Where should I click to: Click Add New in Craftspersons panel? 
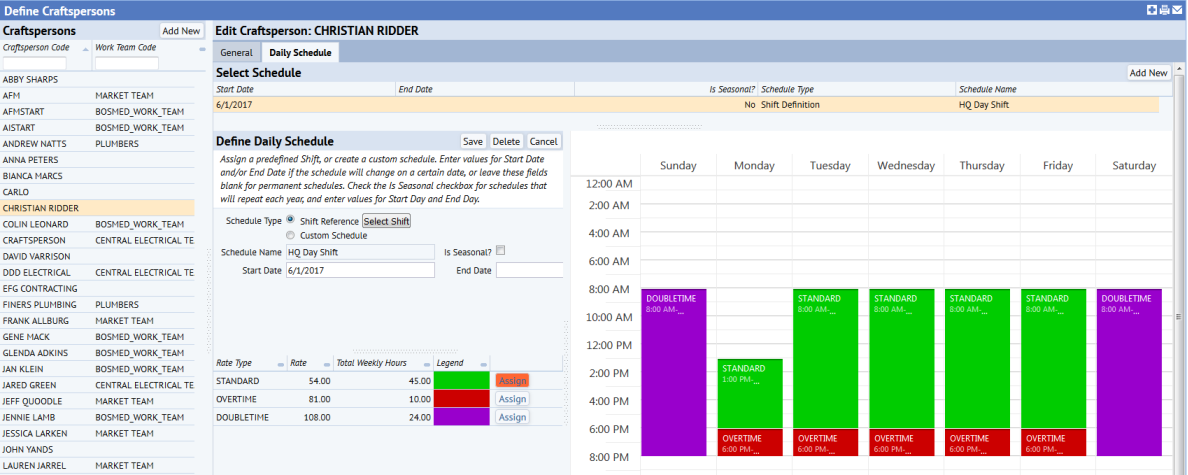click(182, 31)
